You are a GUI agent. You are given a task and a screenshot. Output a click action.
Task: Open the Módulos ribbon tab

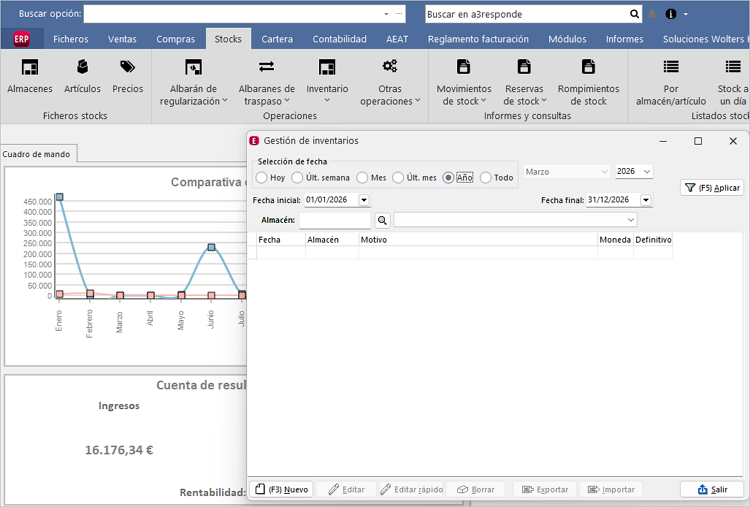click(x=567, y=39)
